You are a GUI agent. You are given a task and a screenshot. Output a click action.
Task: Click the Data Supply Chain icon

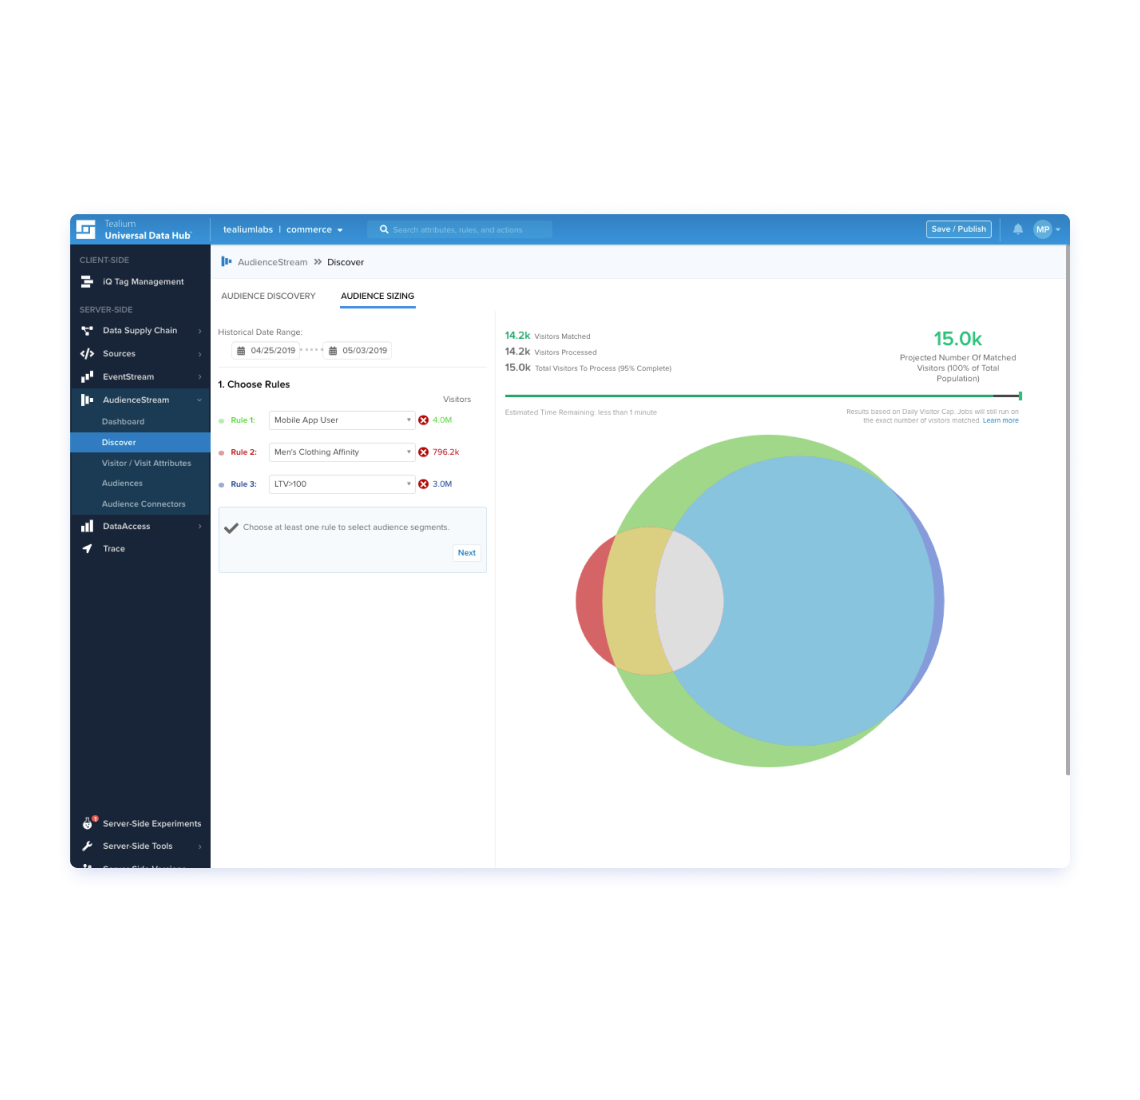[87, 331]
